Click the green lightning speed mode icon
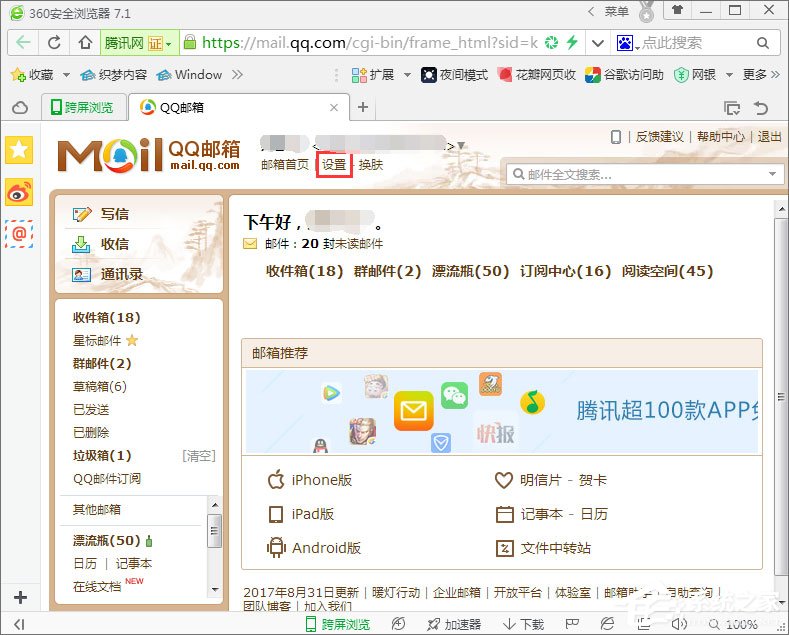The width and height of the screenshot is (789, 635). 572,42
